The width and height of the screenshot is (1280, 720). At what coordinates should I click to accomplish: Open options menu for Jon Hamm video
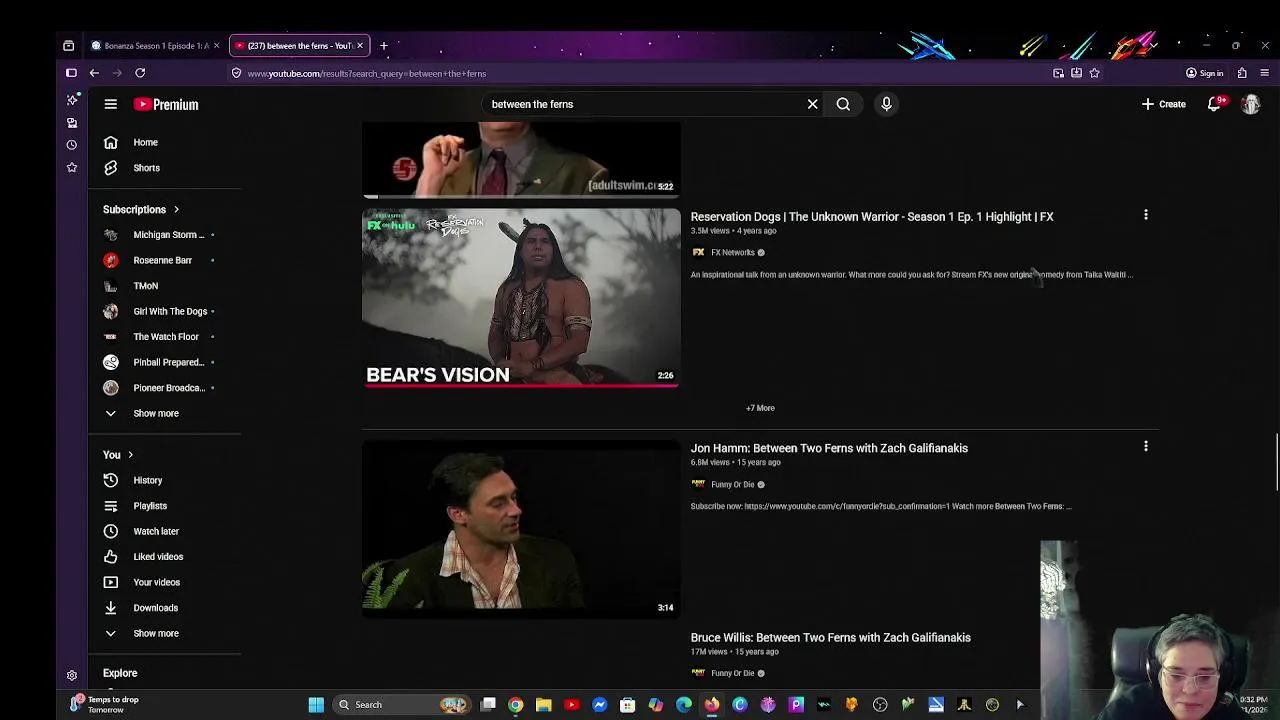click(x=1146, y=447)
